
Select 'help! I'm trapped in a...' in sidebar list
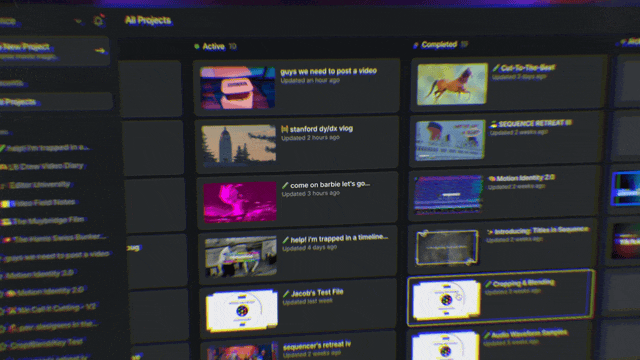(x=48, y=148)
